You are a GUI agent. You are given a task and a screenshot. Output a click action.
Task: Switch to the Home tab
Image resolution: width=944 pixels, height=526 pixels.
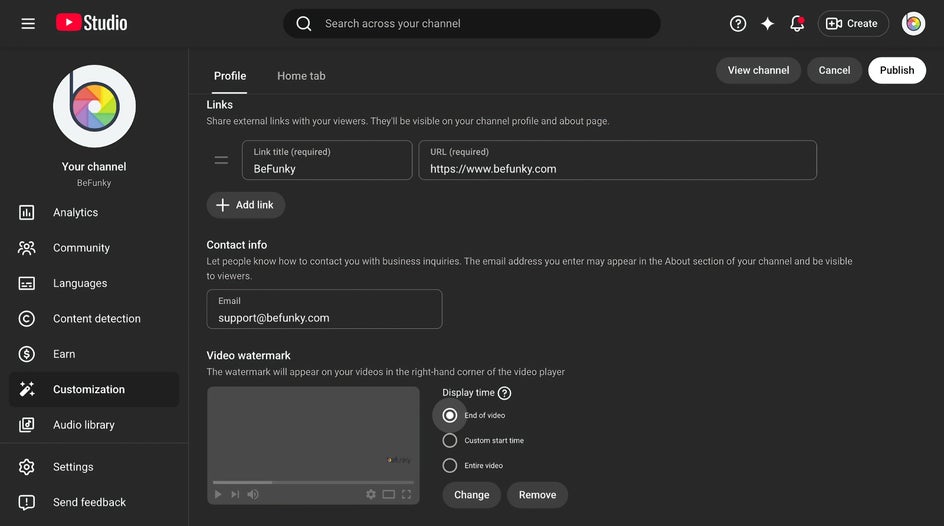pyautogui.click(x=301, y=76)
